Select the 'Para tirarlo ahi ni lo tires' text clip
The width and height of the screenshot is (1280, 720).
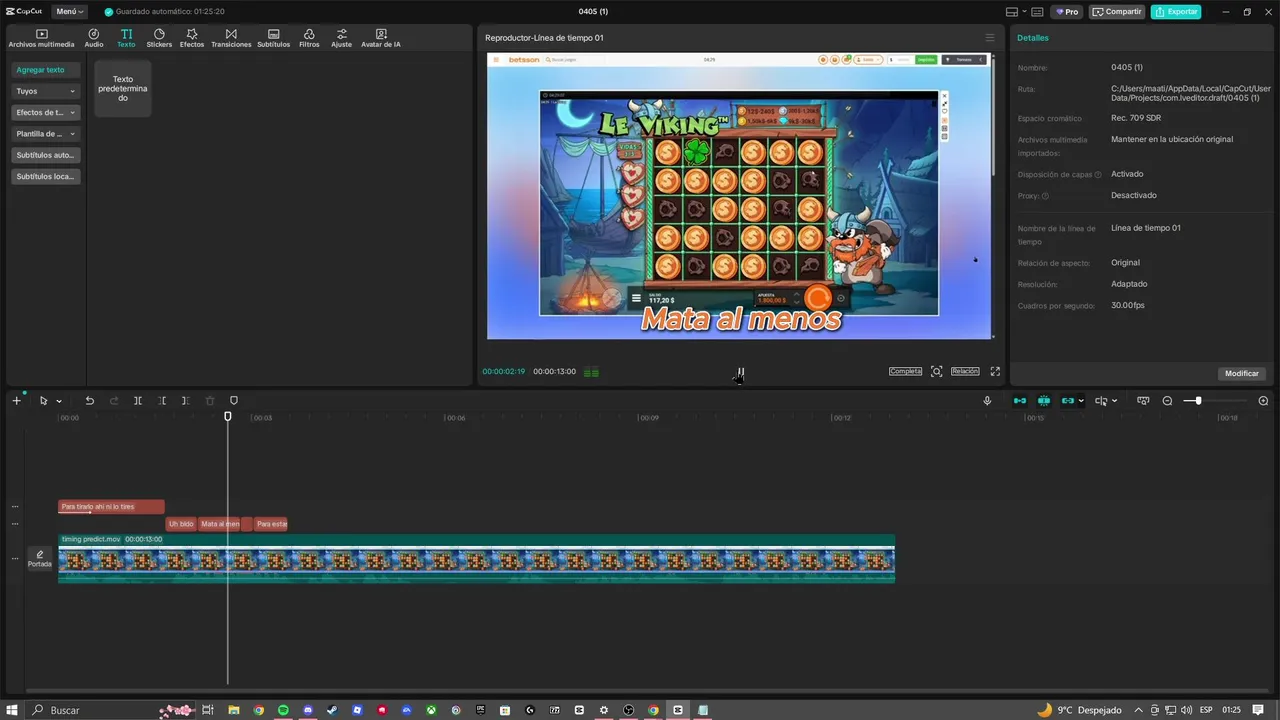[x=111, y=507]
